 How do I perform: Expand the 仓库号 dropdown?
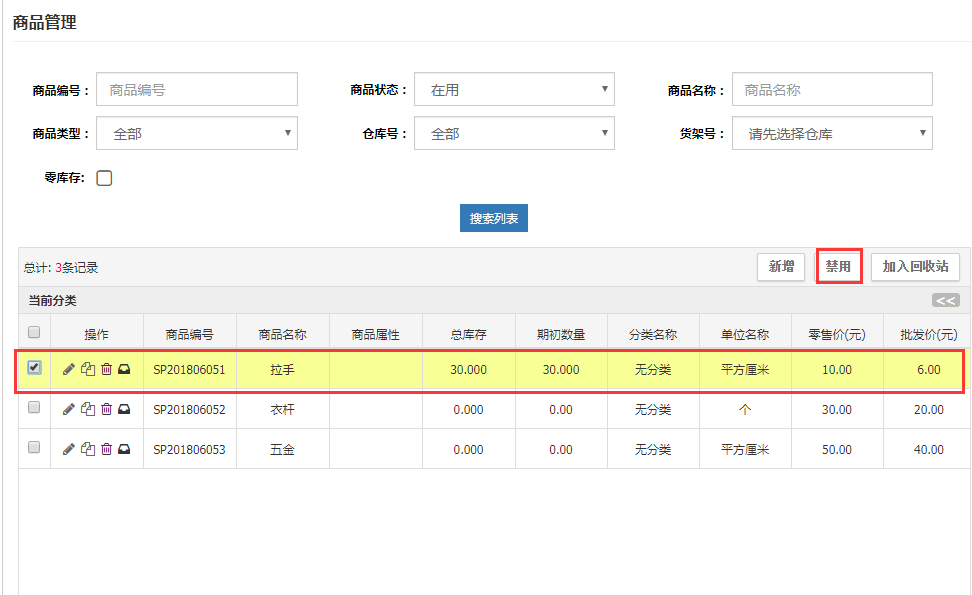(x=514, y=133)
